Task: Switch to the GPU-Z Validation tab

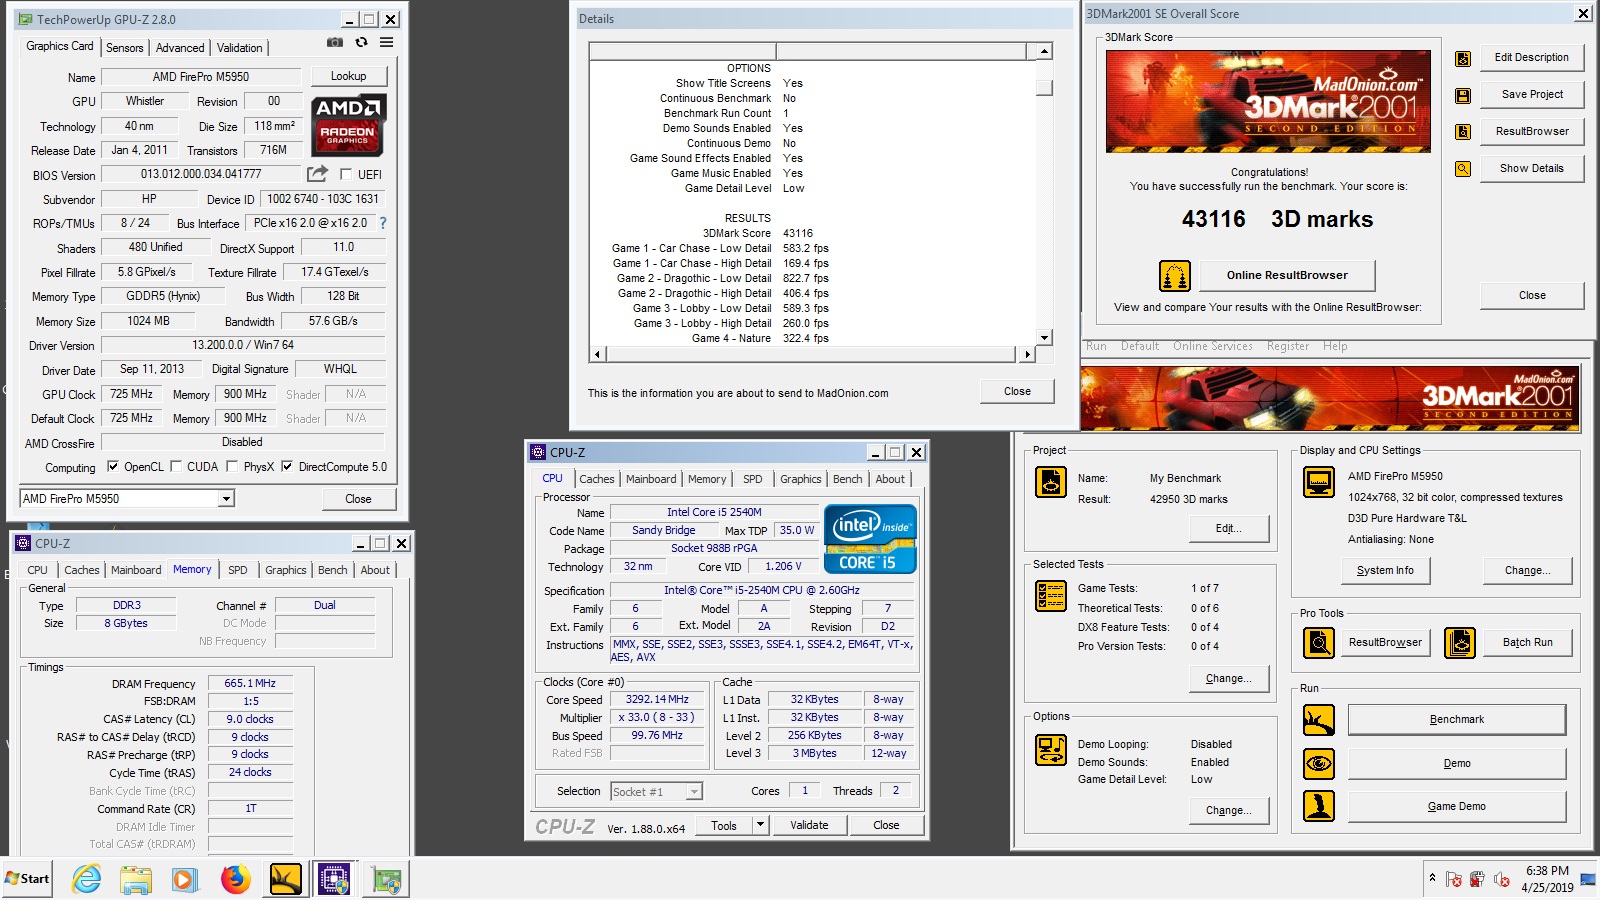Action: 240,47
